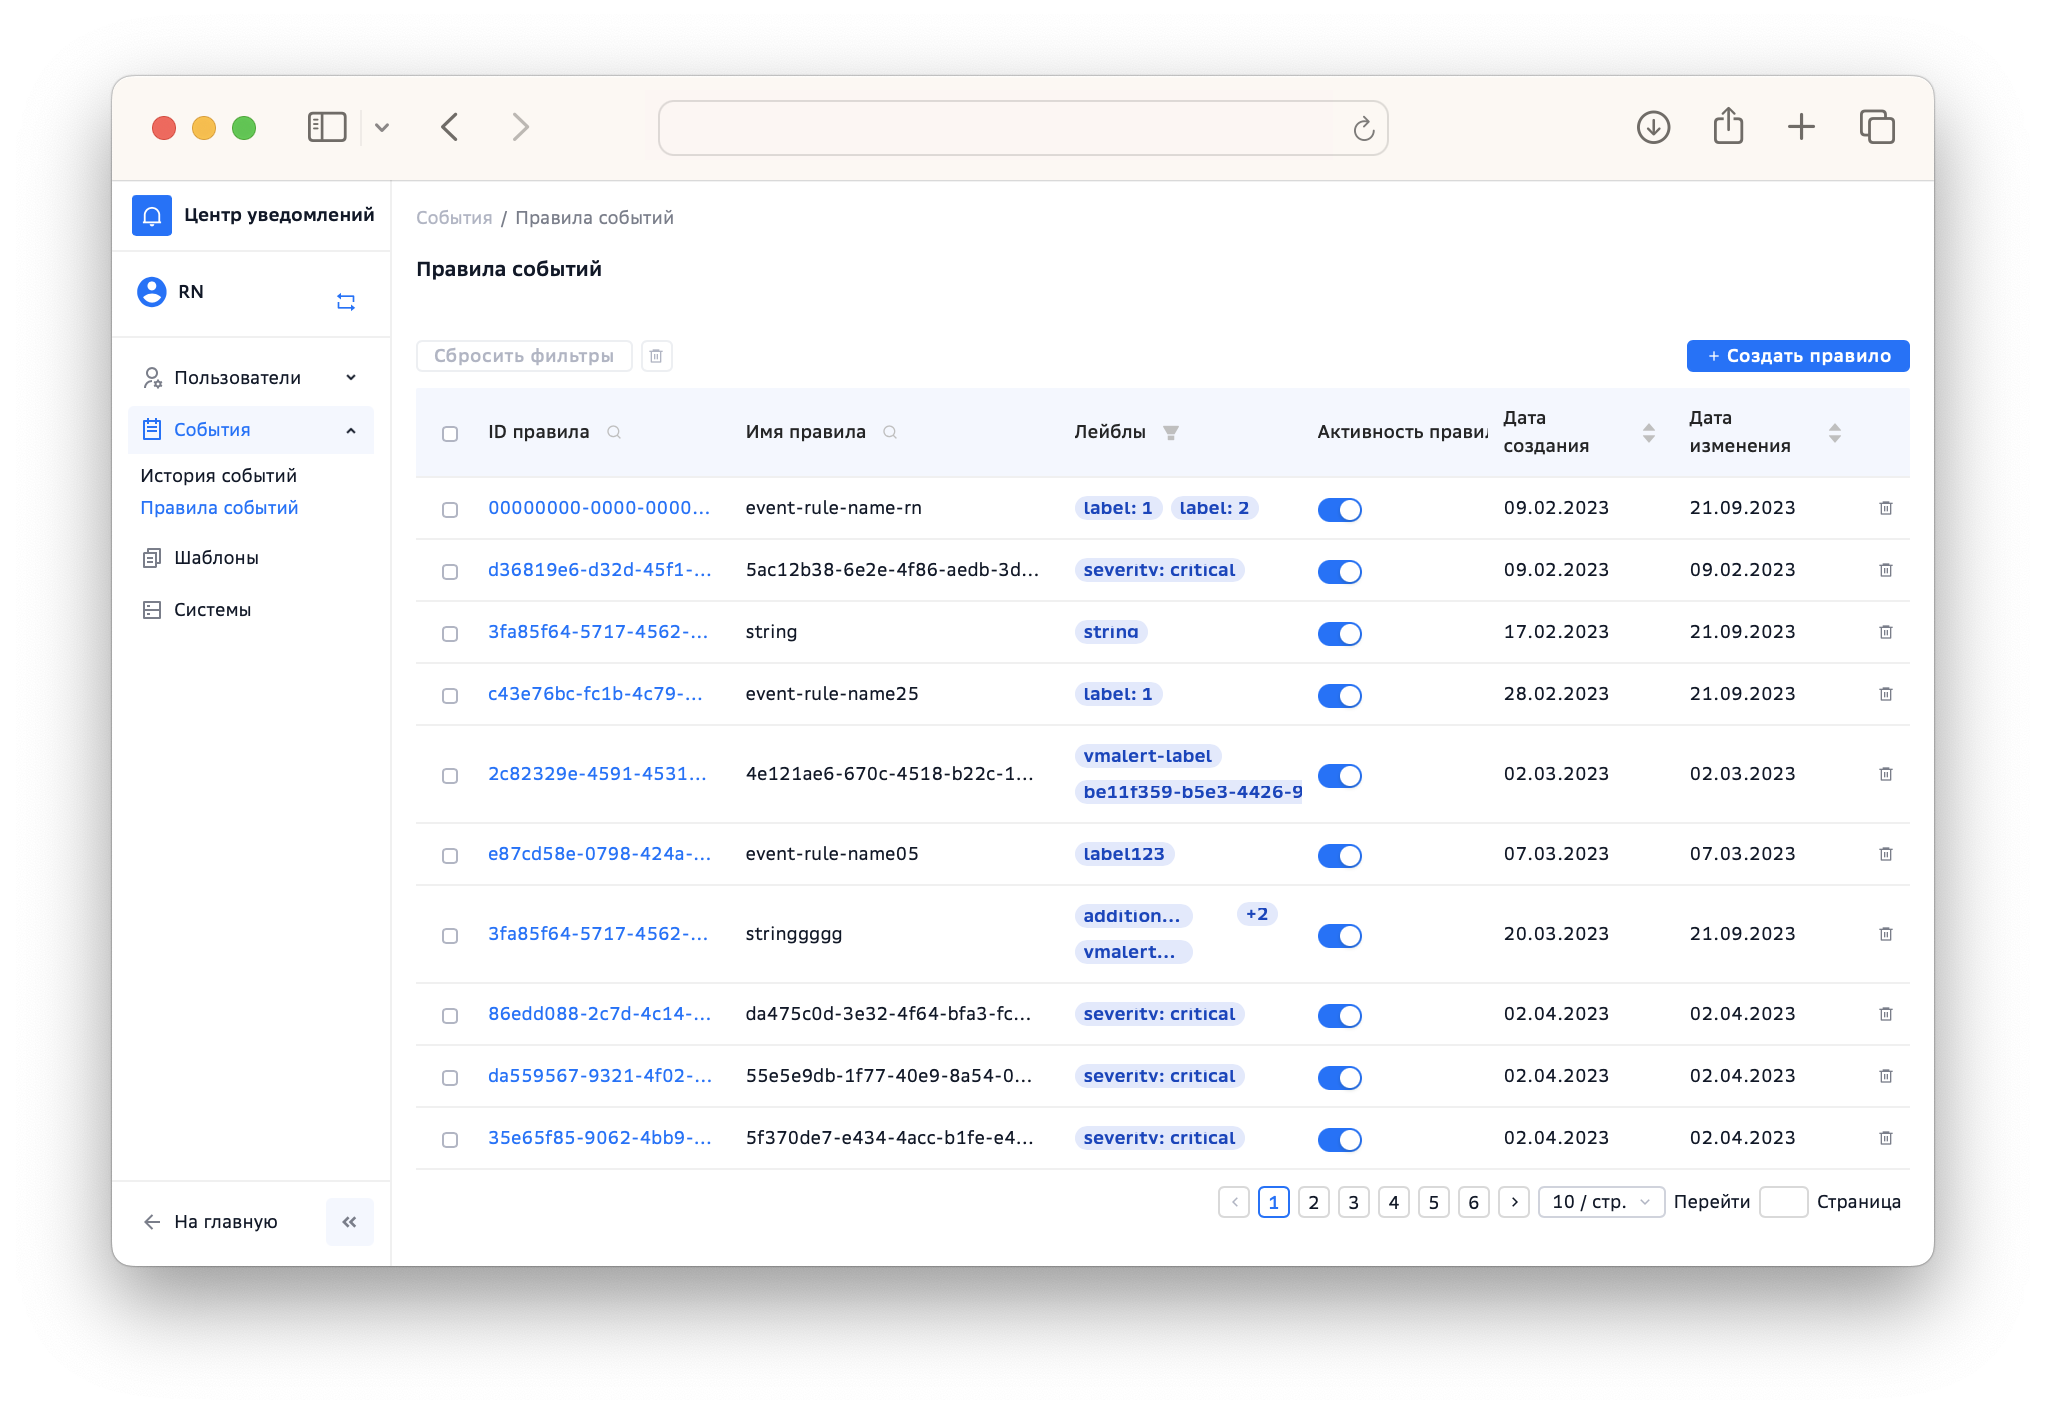
Task: Open rule ID link e87cd58e-0798-424a
Action: (x=599, y=854)
